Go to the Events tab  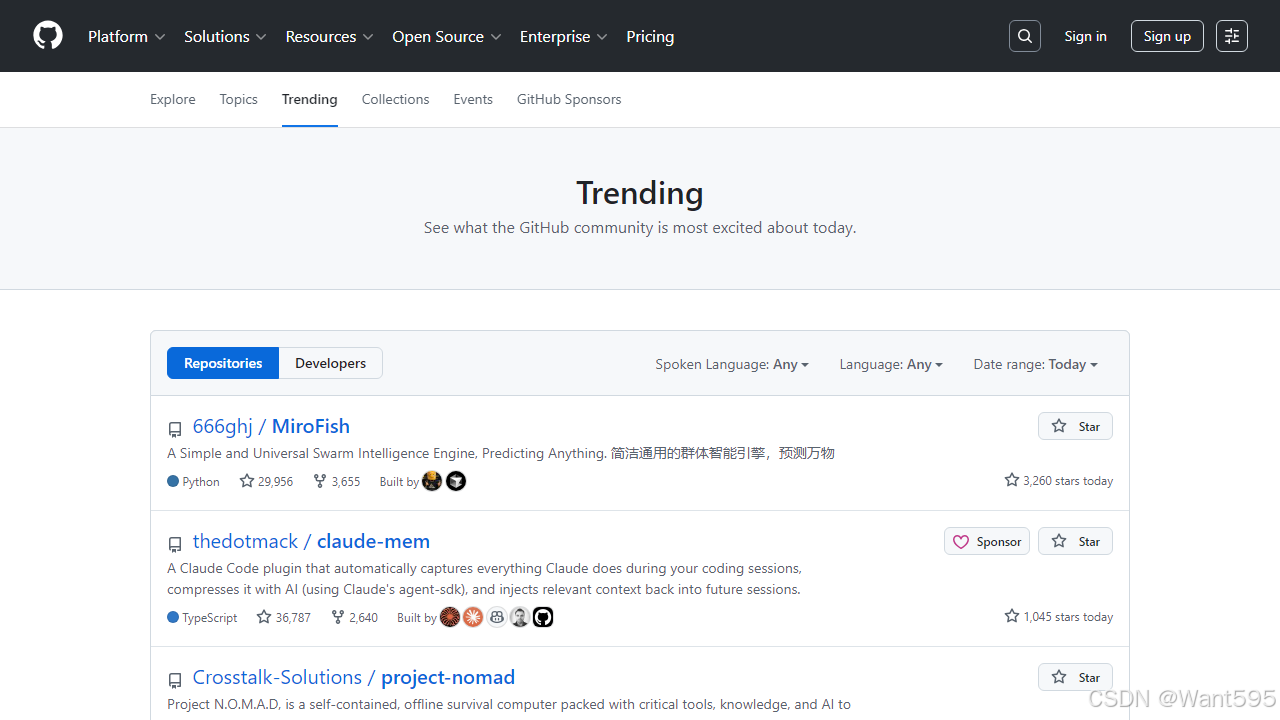click(x=473, y=99)
